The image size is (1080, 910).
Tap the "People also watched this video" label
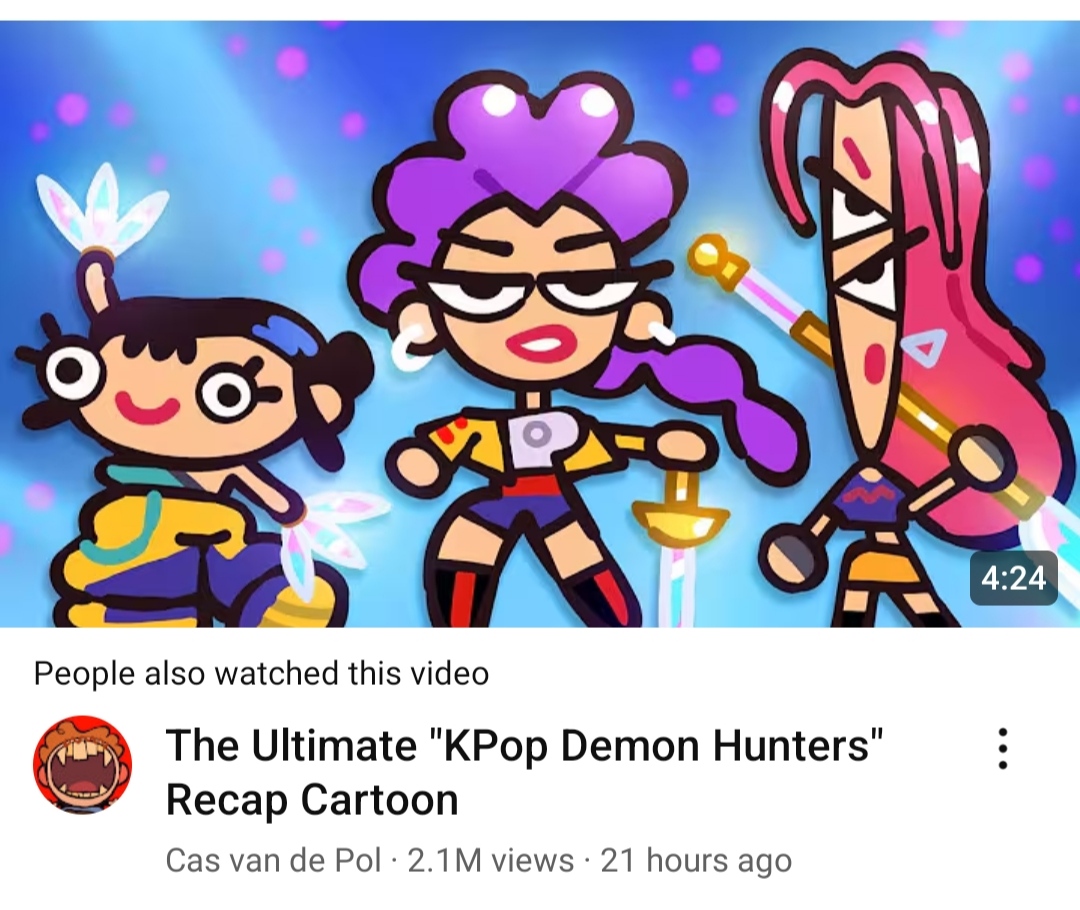(261, 673)
